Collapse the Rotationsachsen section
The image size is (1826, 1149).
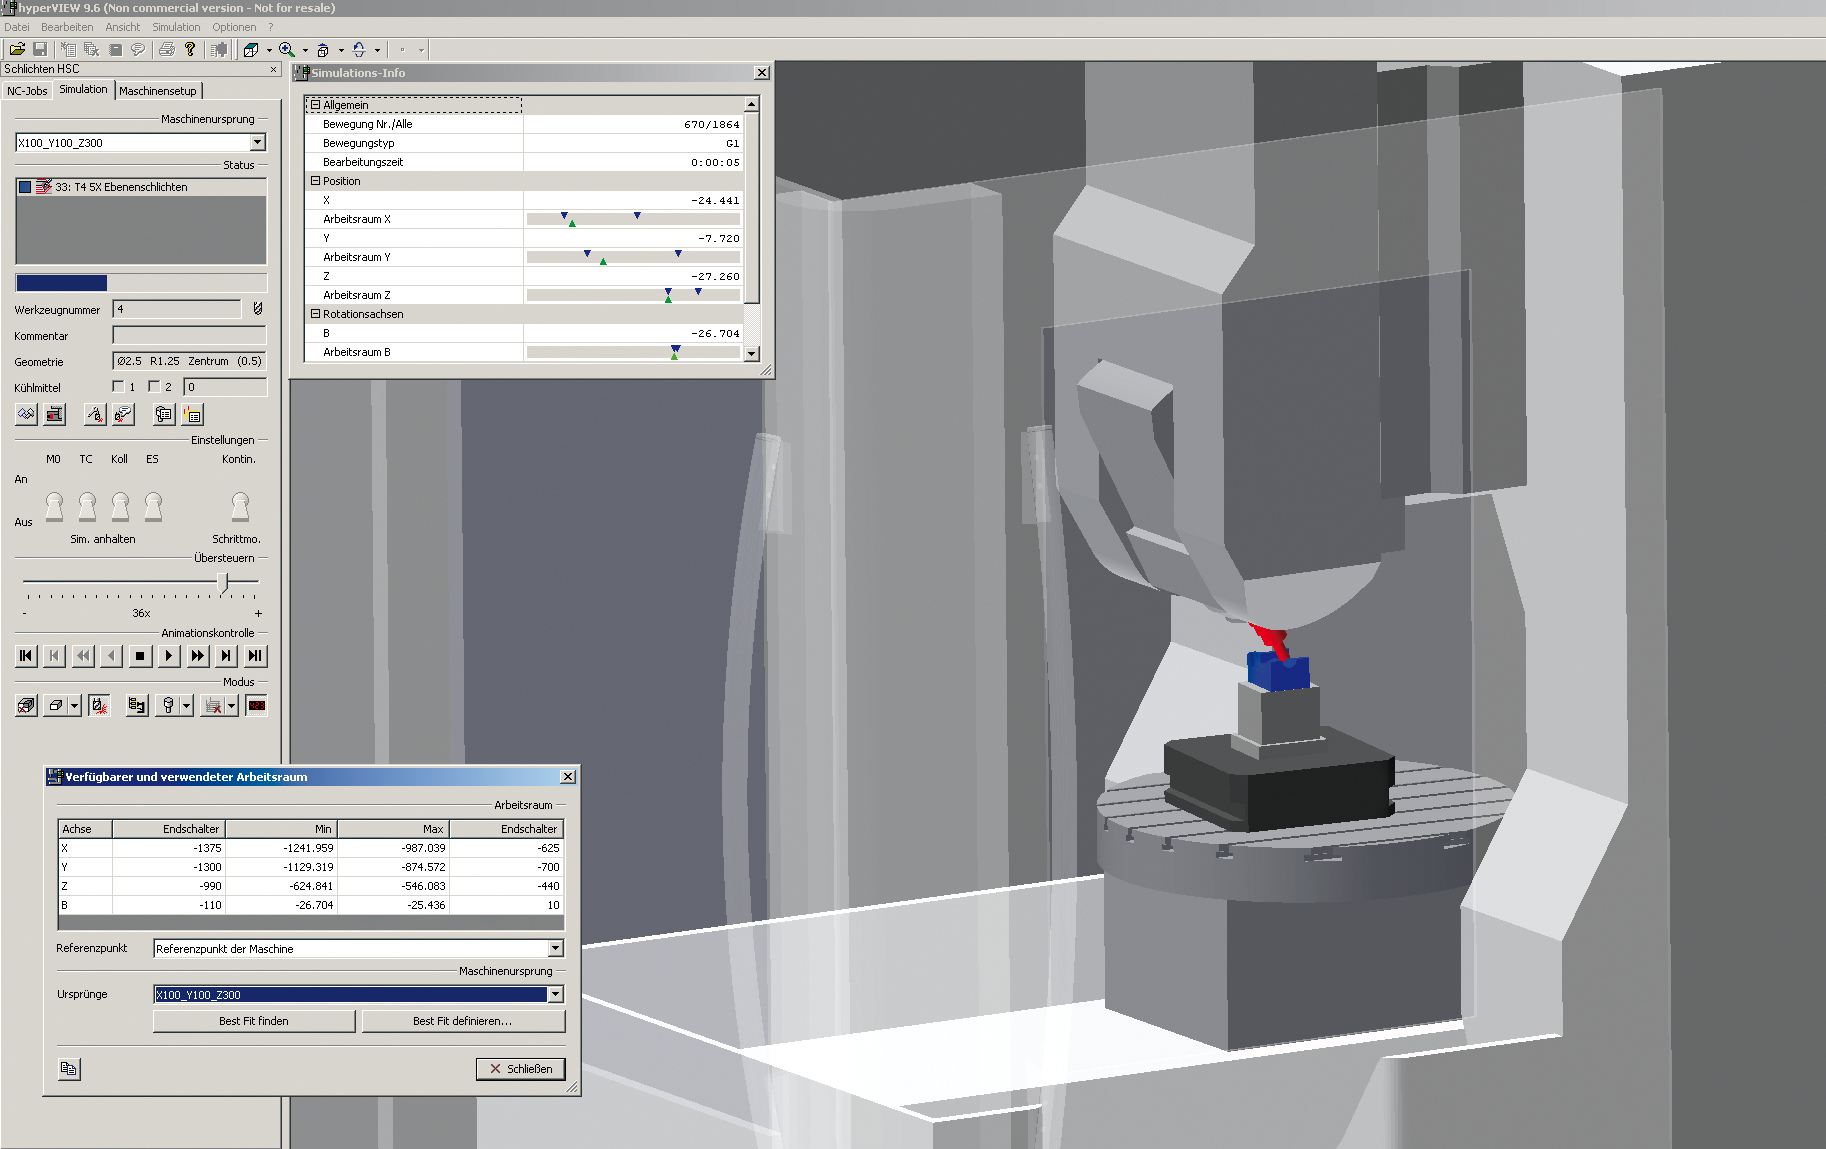point(315,314)
